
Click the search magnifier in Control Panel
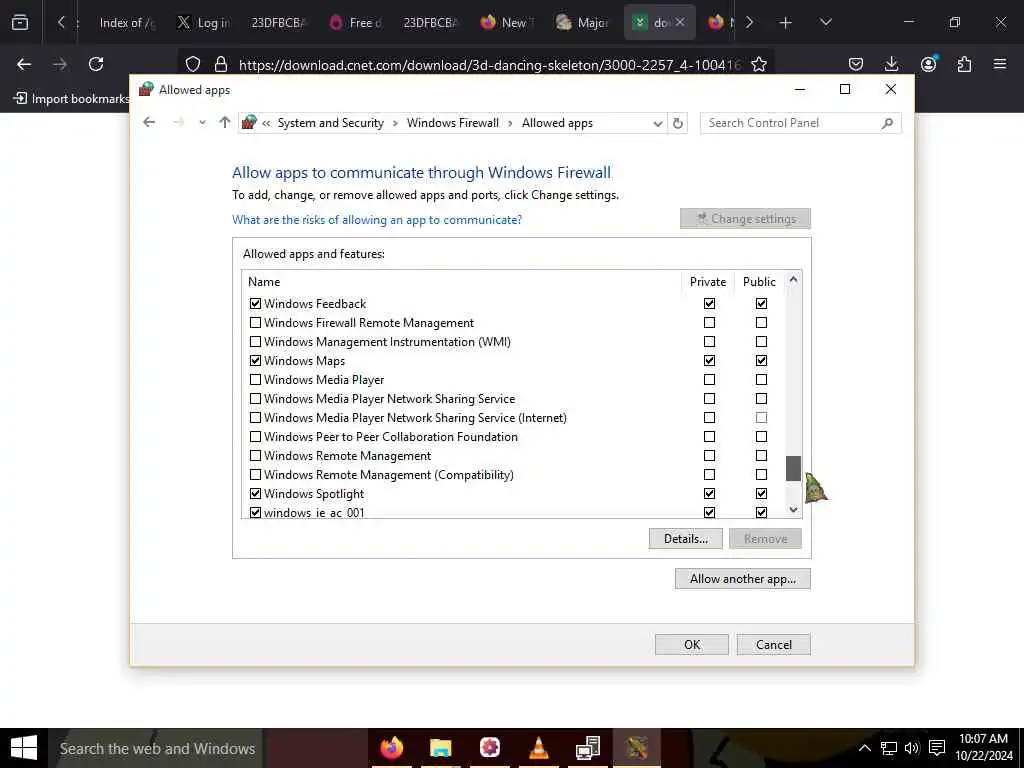pyautogui.click(x=887, y=123)
